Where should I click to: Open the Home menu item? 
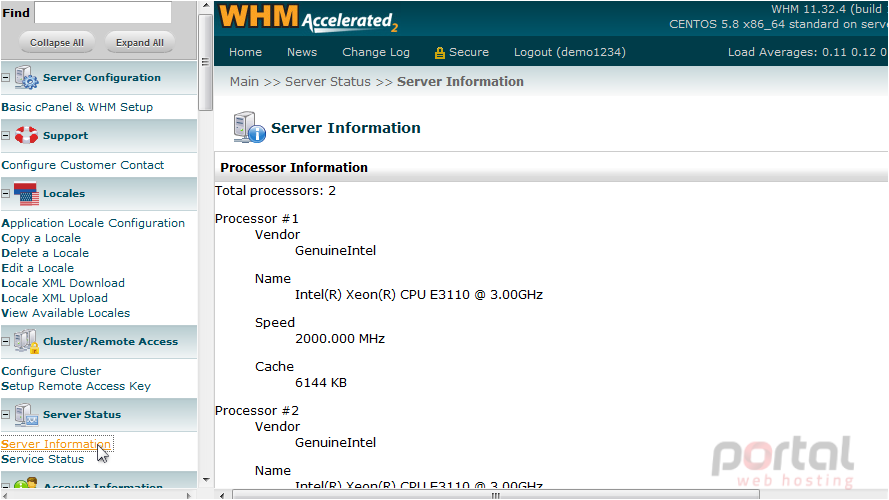coord(245,52)
